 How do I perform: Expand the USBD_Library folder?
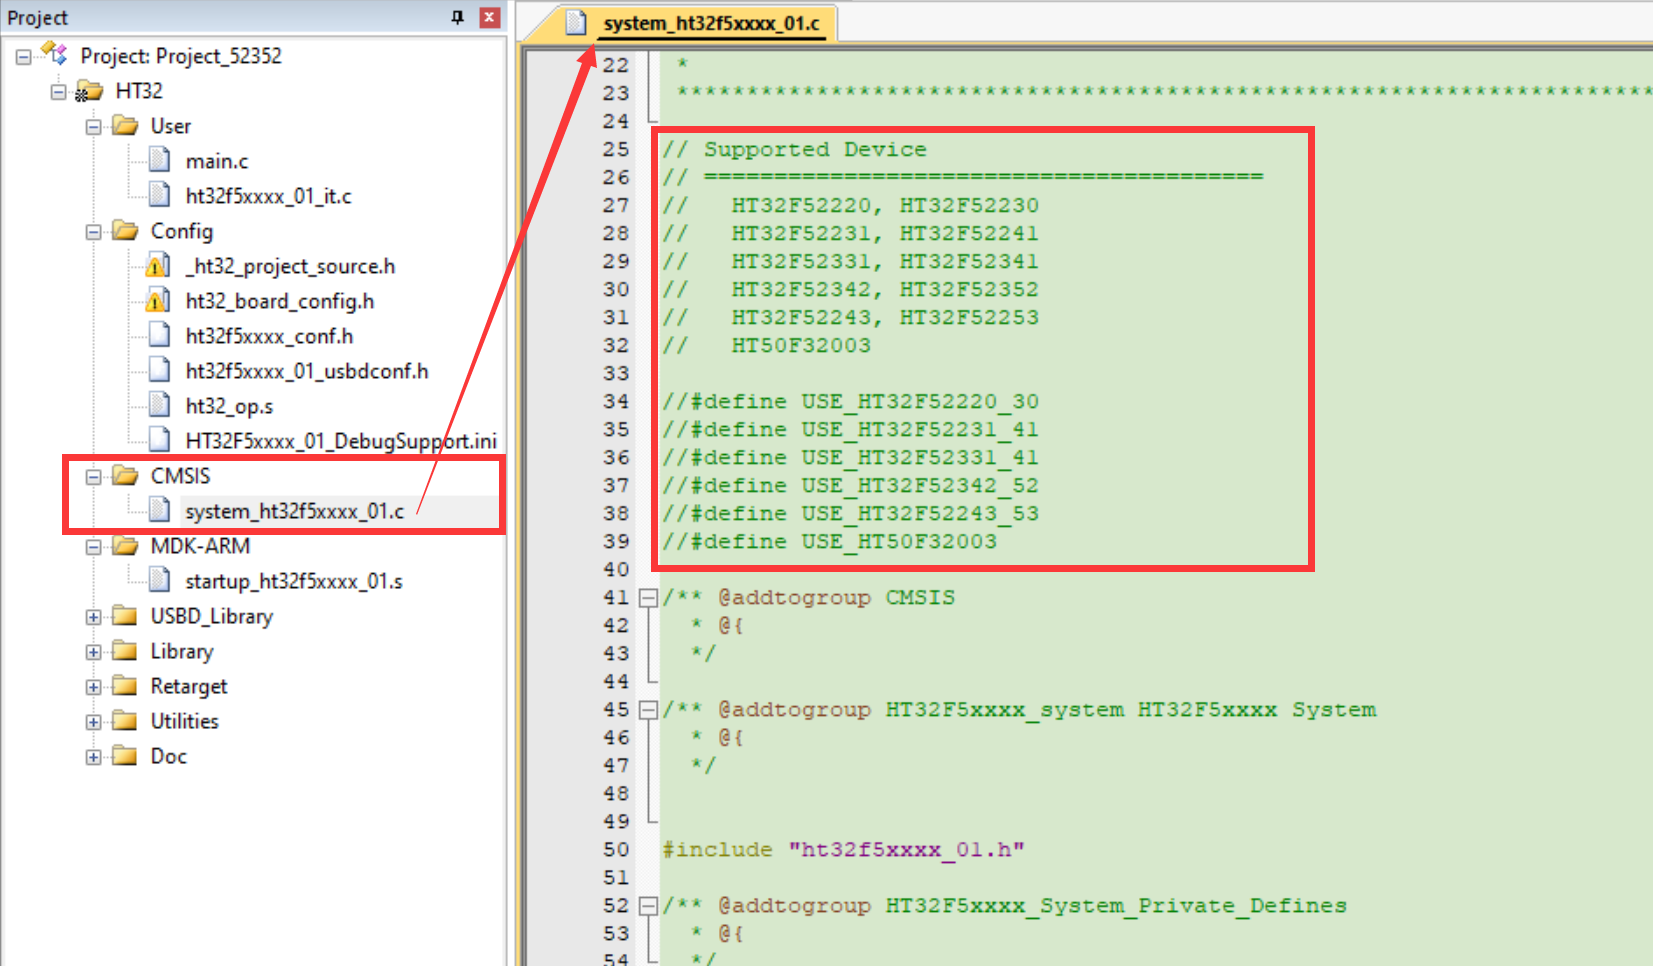pos(93,617)
